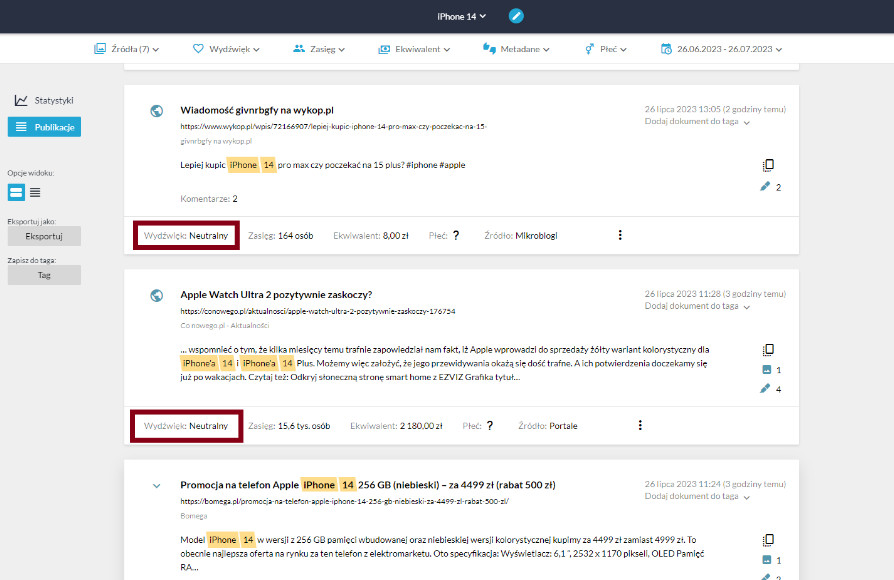Click Komentarze: 2 on the wykop.pl post
This screenshot has height=580, width=894.
209,198
